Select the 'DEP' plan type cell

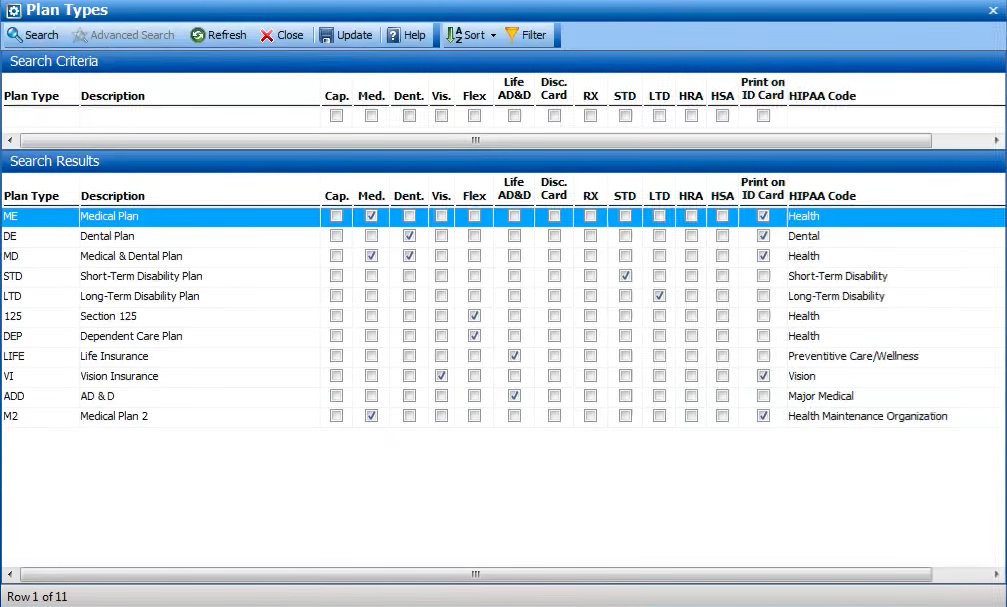coord(40,336)
